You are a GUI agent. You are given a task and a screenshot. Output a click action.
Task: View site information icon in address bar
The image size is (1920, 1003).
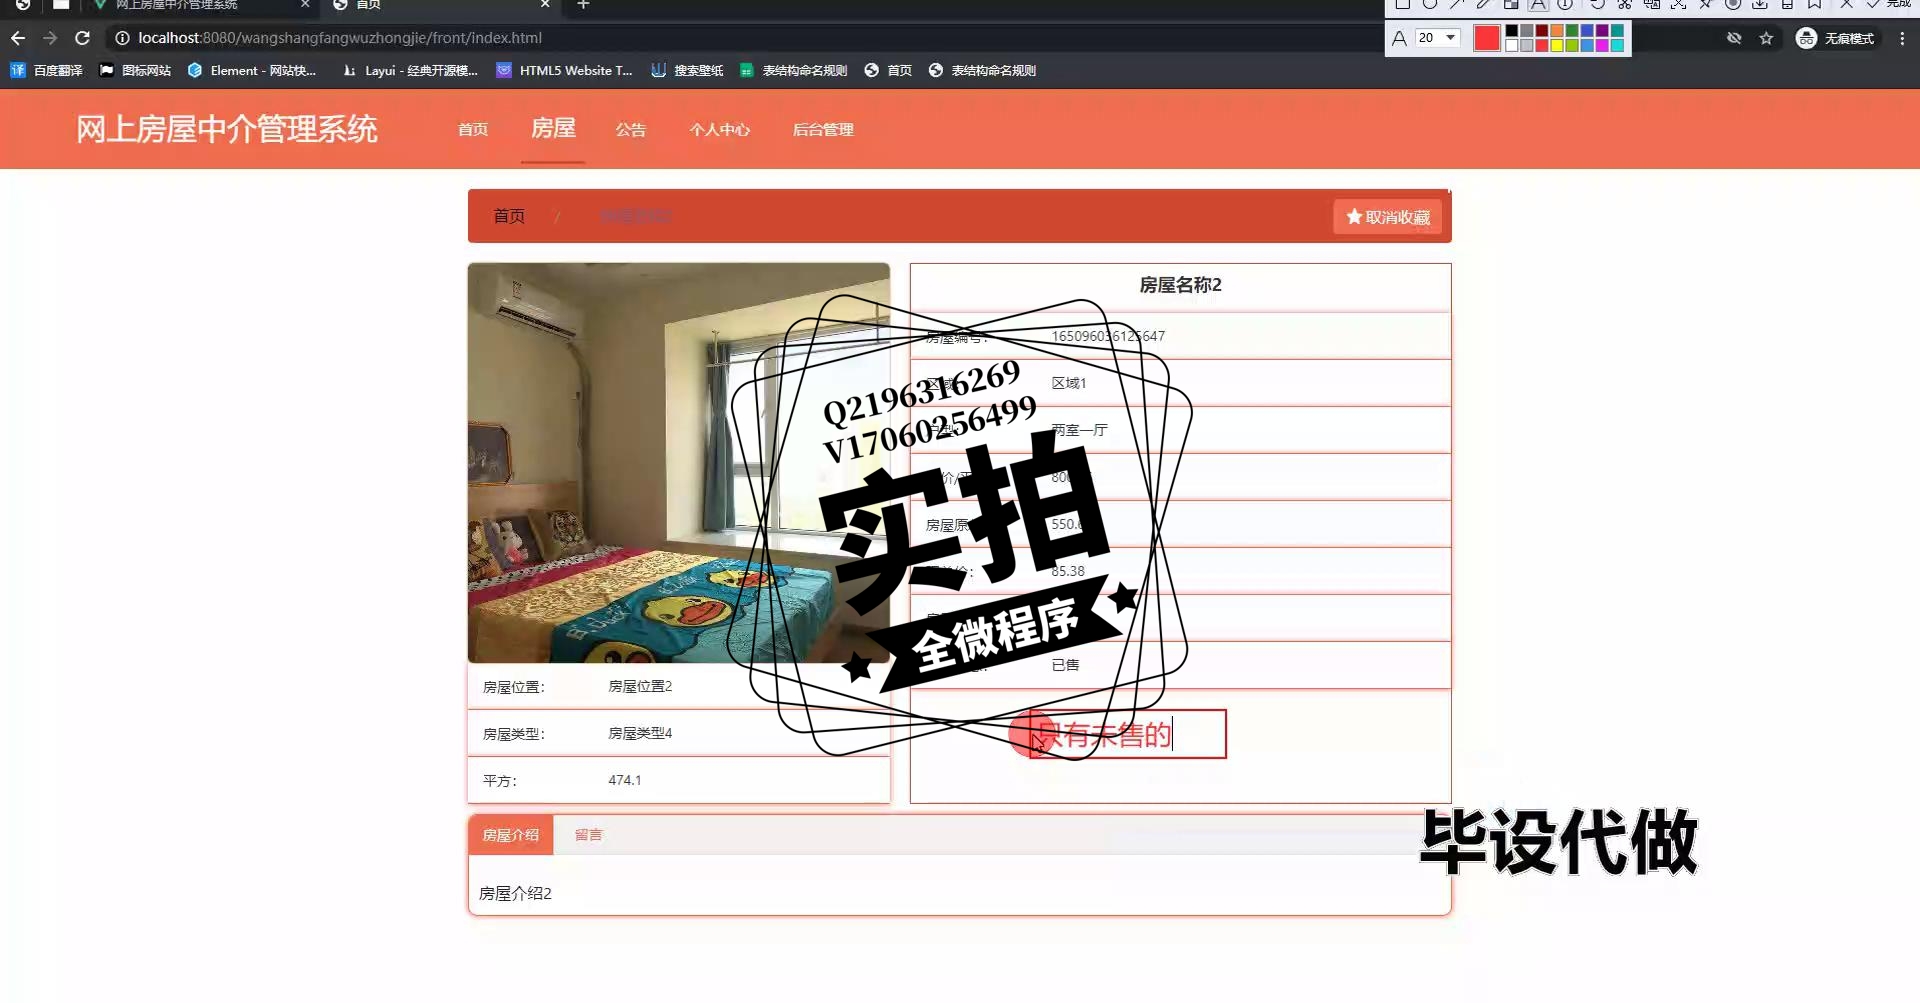(x=122, y=38)
